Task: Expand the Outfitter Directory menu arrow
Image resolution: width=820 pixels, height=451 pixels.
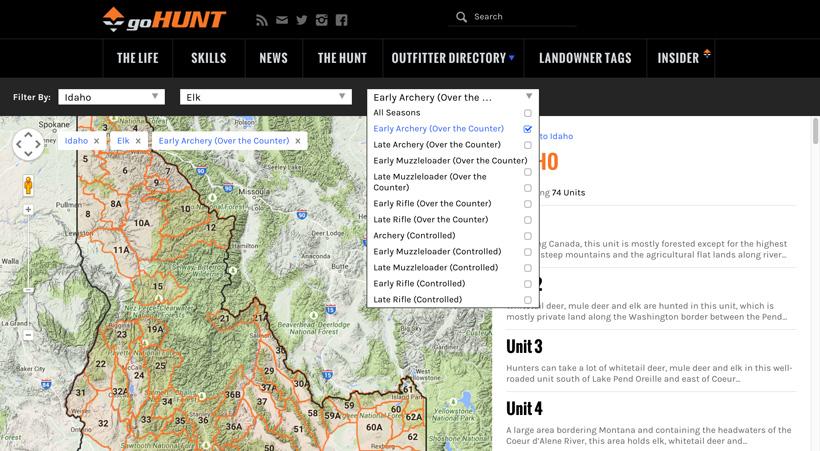Action: point(511,58)
